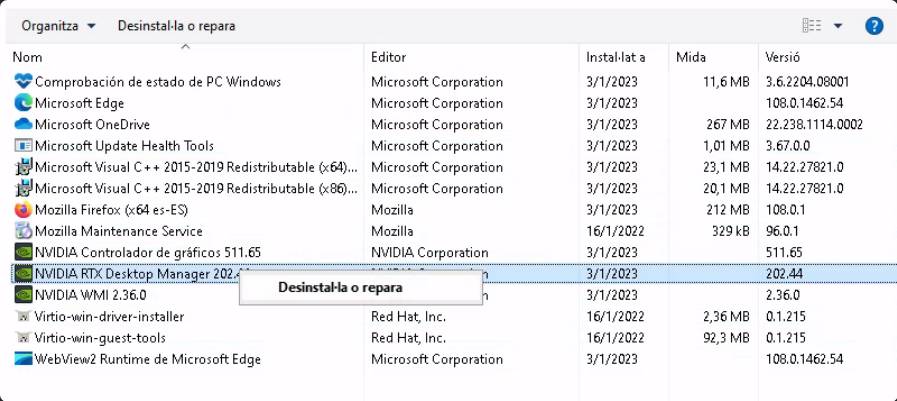The height and width of the screenshot is (401, 897).
Task: Click the Microsoft Edge program icon
Action: tap(24, 103)
